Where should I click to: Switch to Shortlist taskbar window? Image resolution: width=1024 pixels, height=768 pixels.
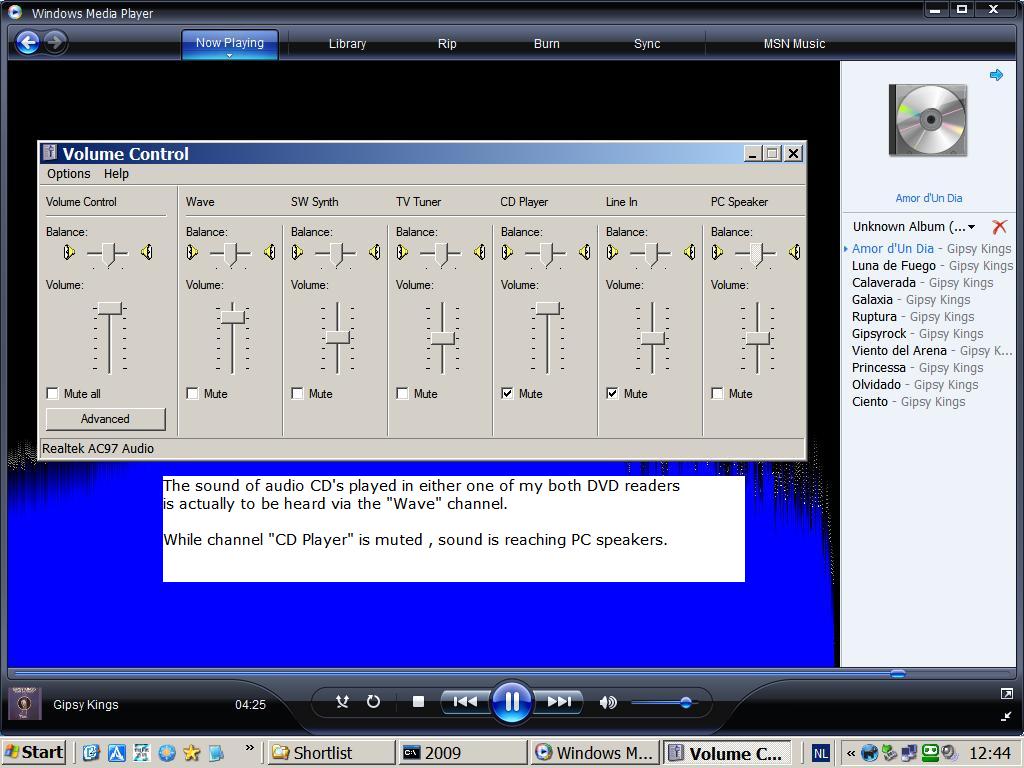[x=331, y=753]
